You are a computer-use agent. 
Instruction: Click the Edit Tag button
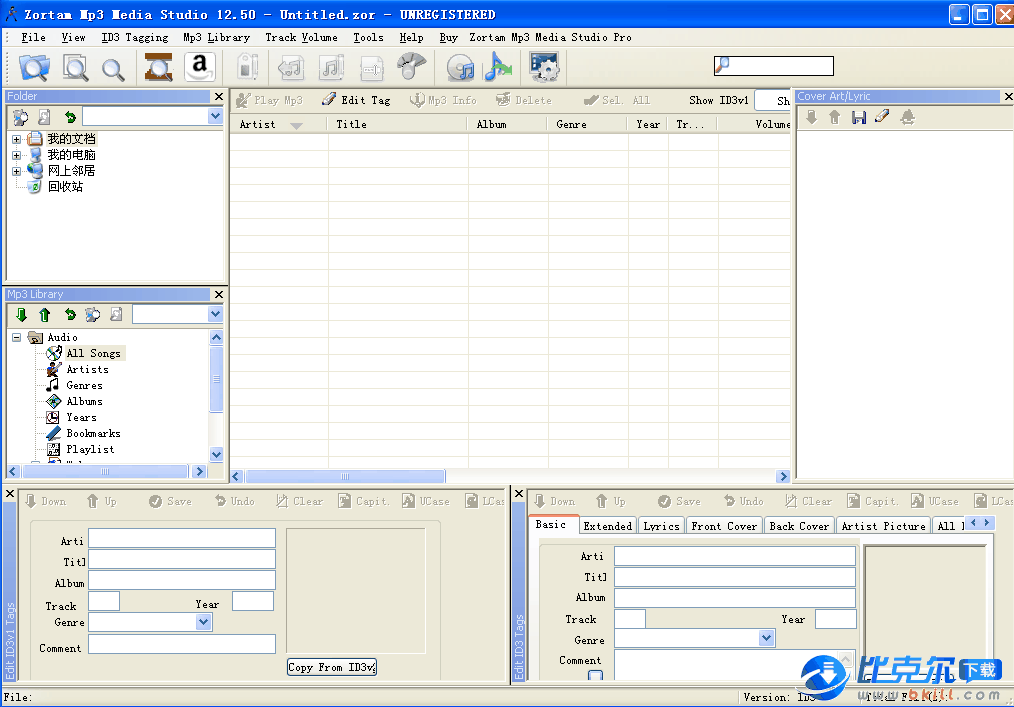356,100
